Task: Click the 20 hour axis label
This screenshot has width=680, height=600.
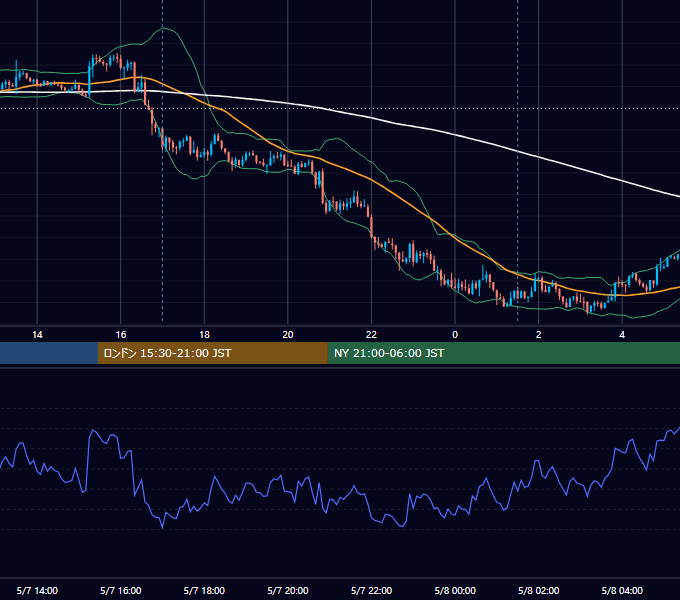Action: (288, 335)
